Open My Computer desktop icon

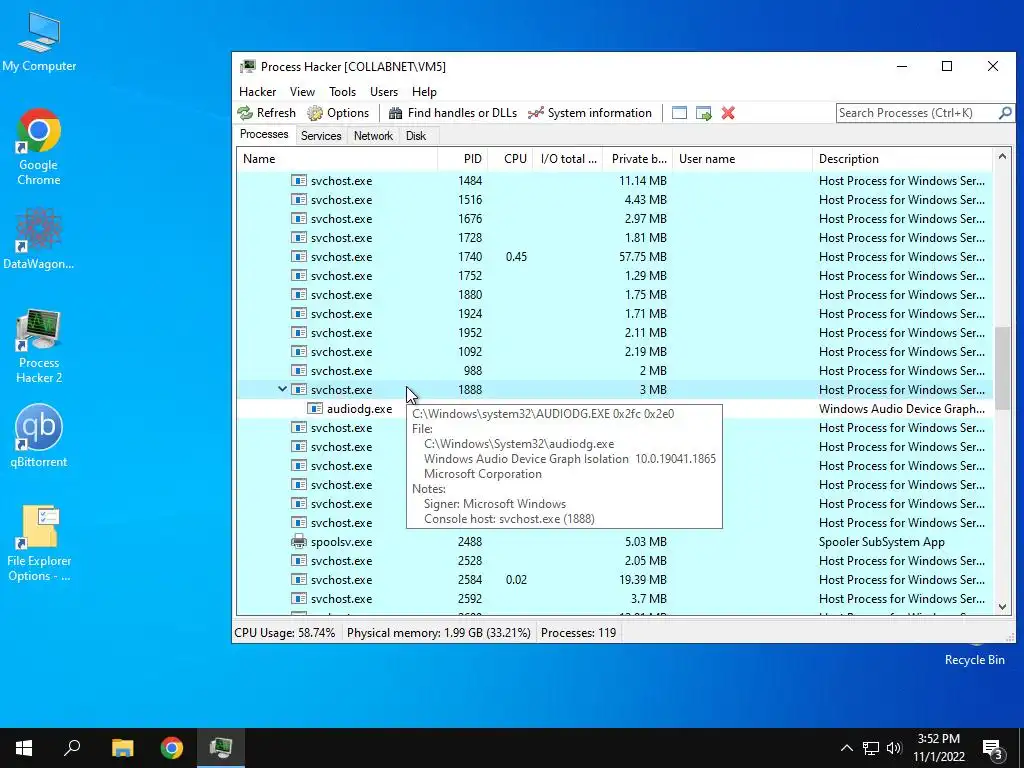39,42
